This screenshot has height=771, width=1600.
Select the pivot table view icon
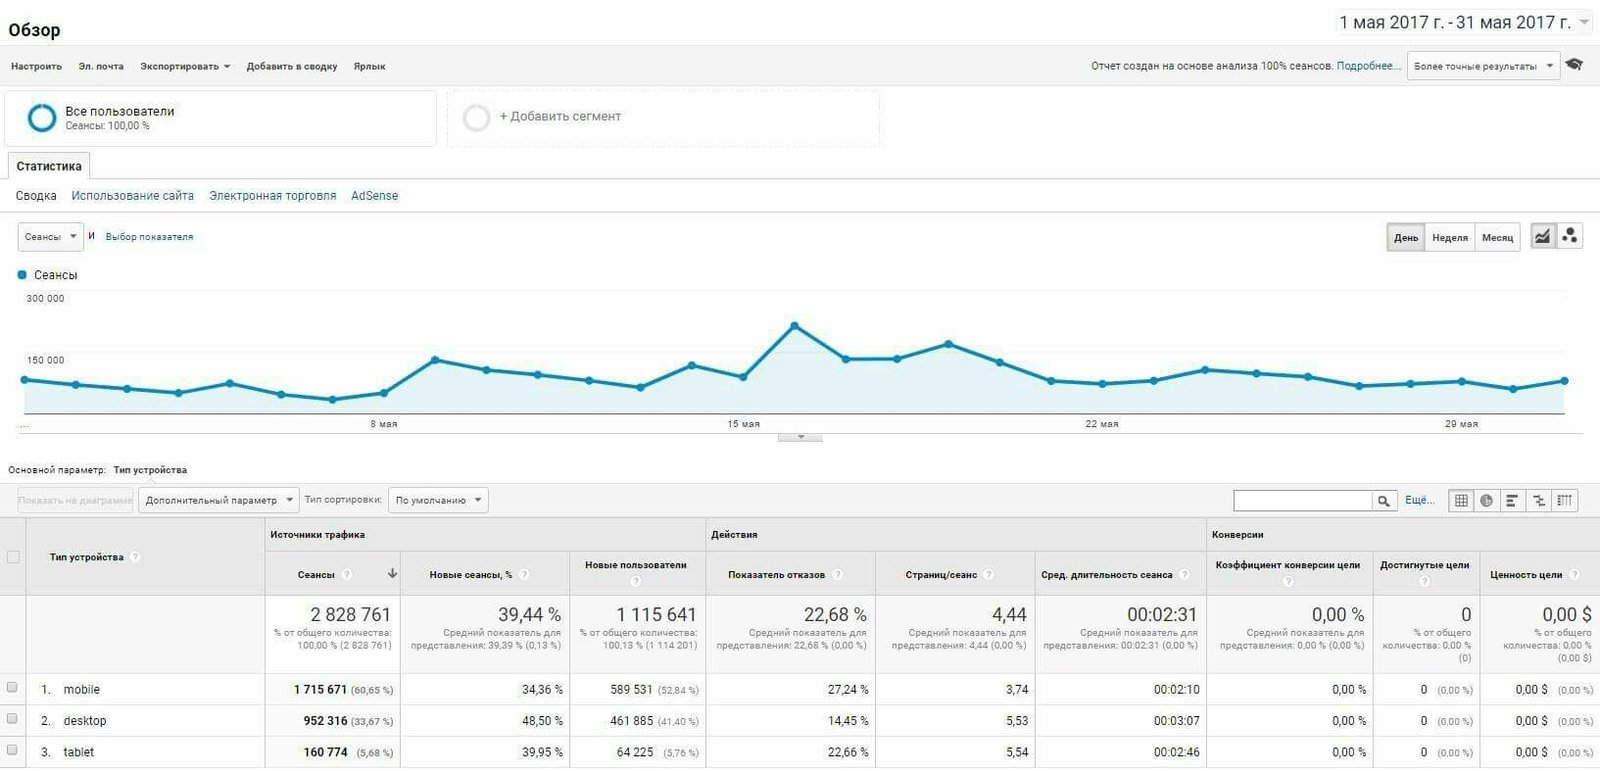point(1564,500)
